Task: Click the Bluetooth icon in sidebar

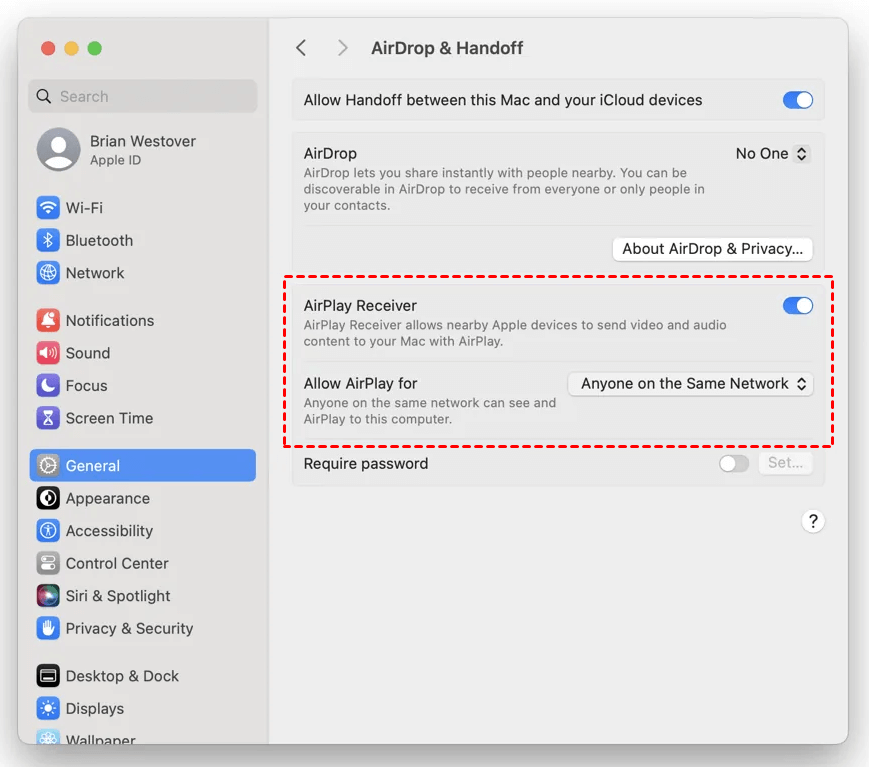Action: (x=48, y=241)
